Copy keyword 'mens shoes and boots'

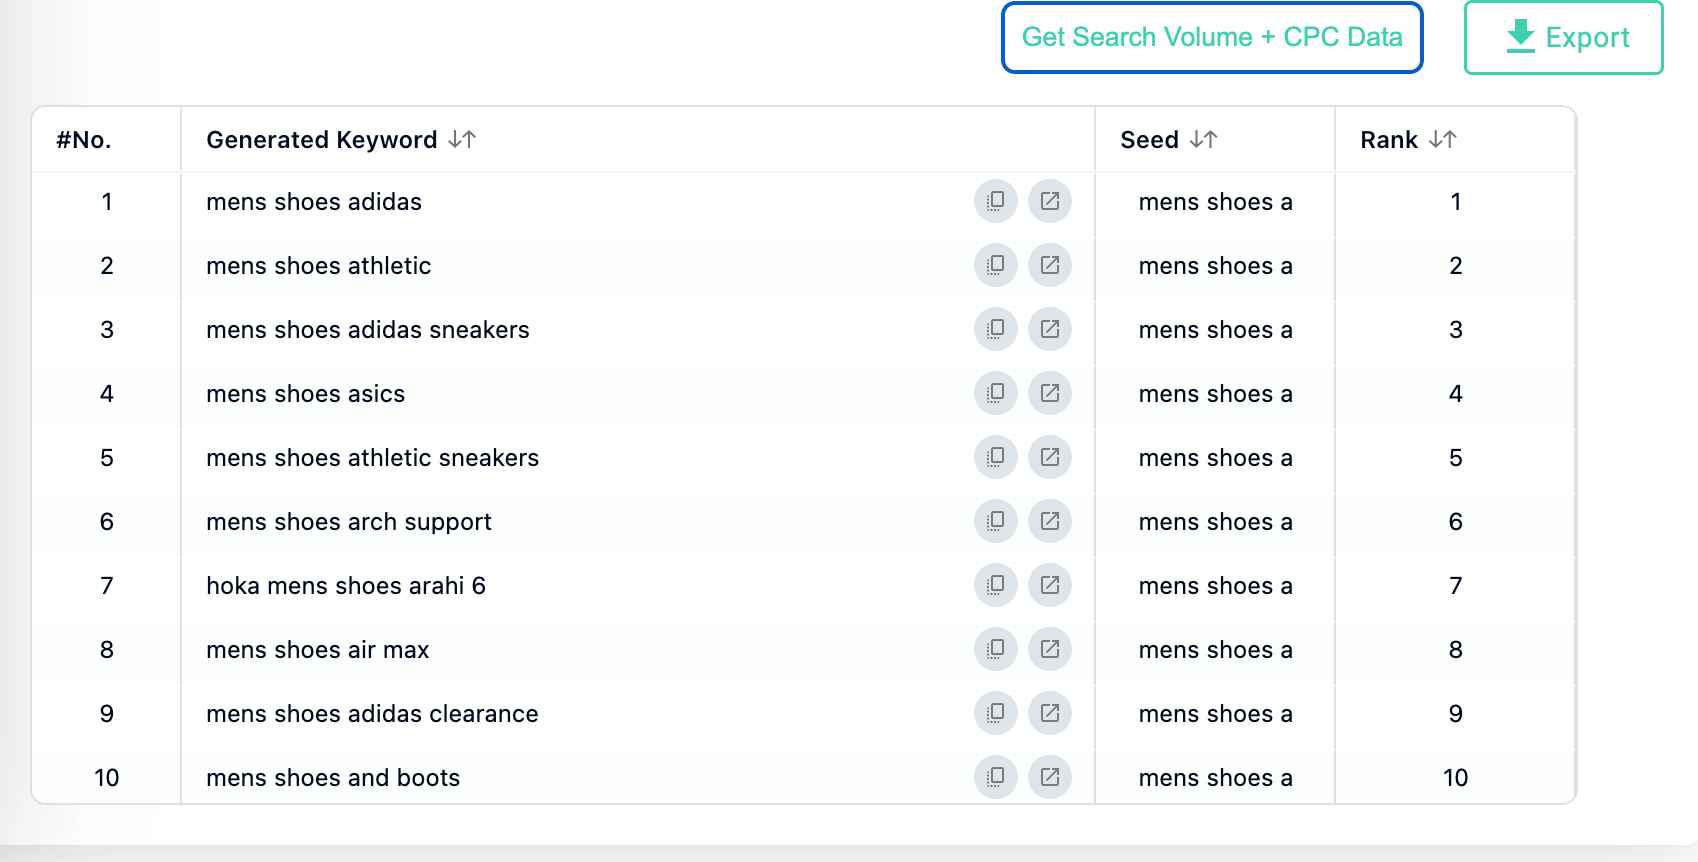click(x=995, y=777)
